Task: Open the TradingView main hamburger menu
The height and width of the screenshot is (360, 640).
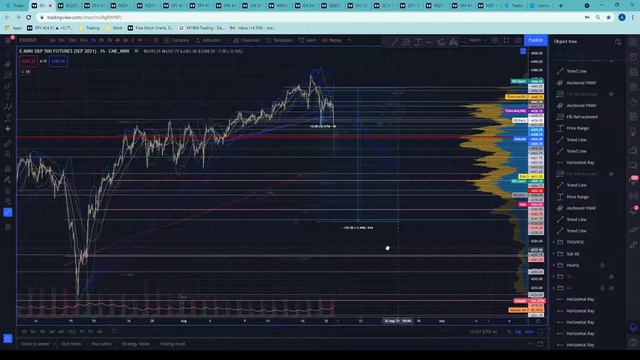Action: (x=8, y=40)
